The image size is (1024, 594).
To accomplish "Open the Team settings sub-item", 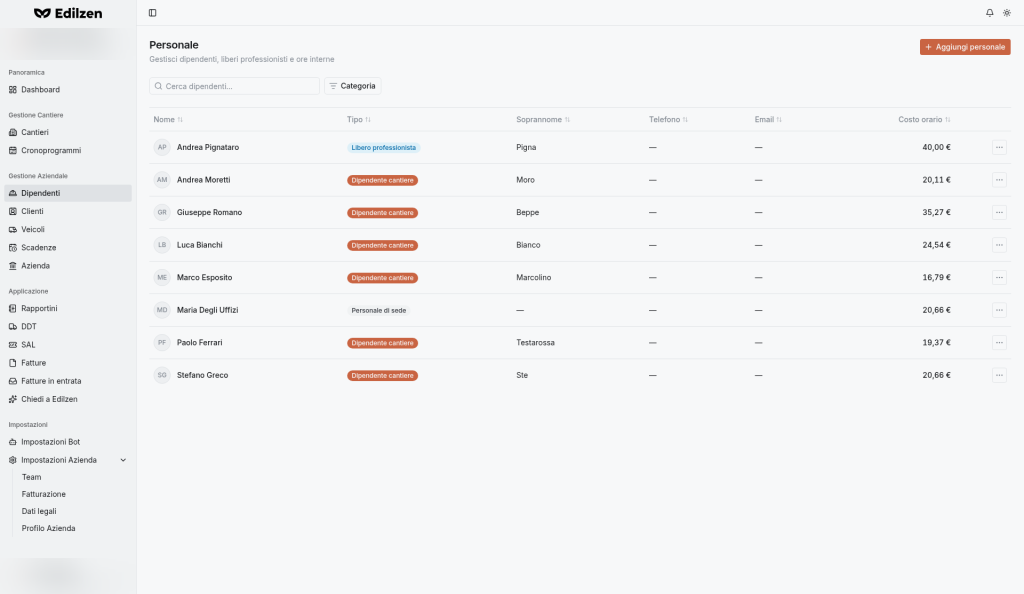I will click(31, 477).
